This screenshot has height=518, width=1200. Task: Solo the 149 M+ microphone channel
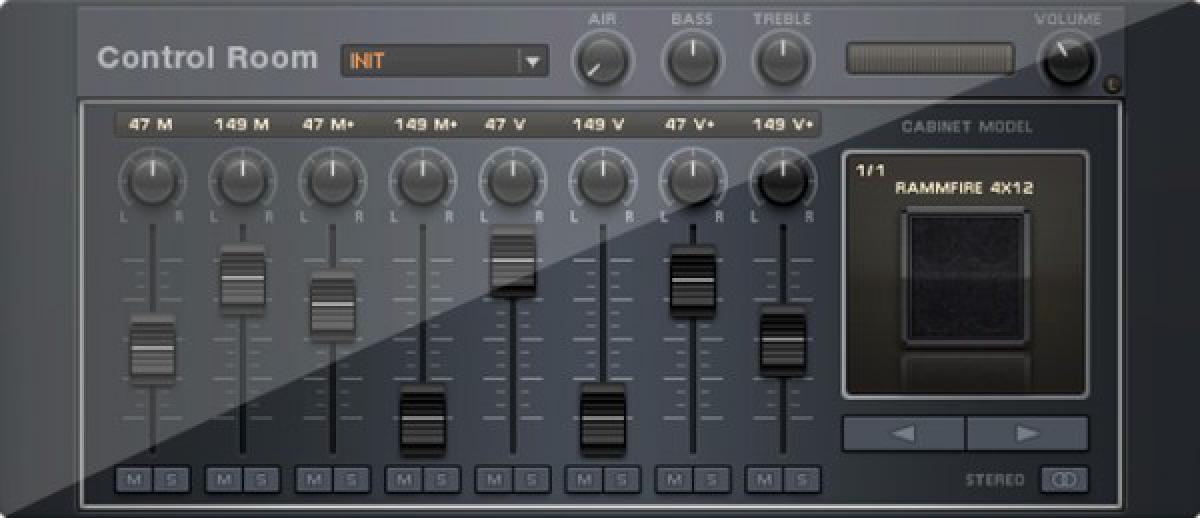(x=440, y=480)
